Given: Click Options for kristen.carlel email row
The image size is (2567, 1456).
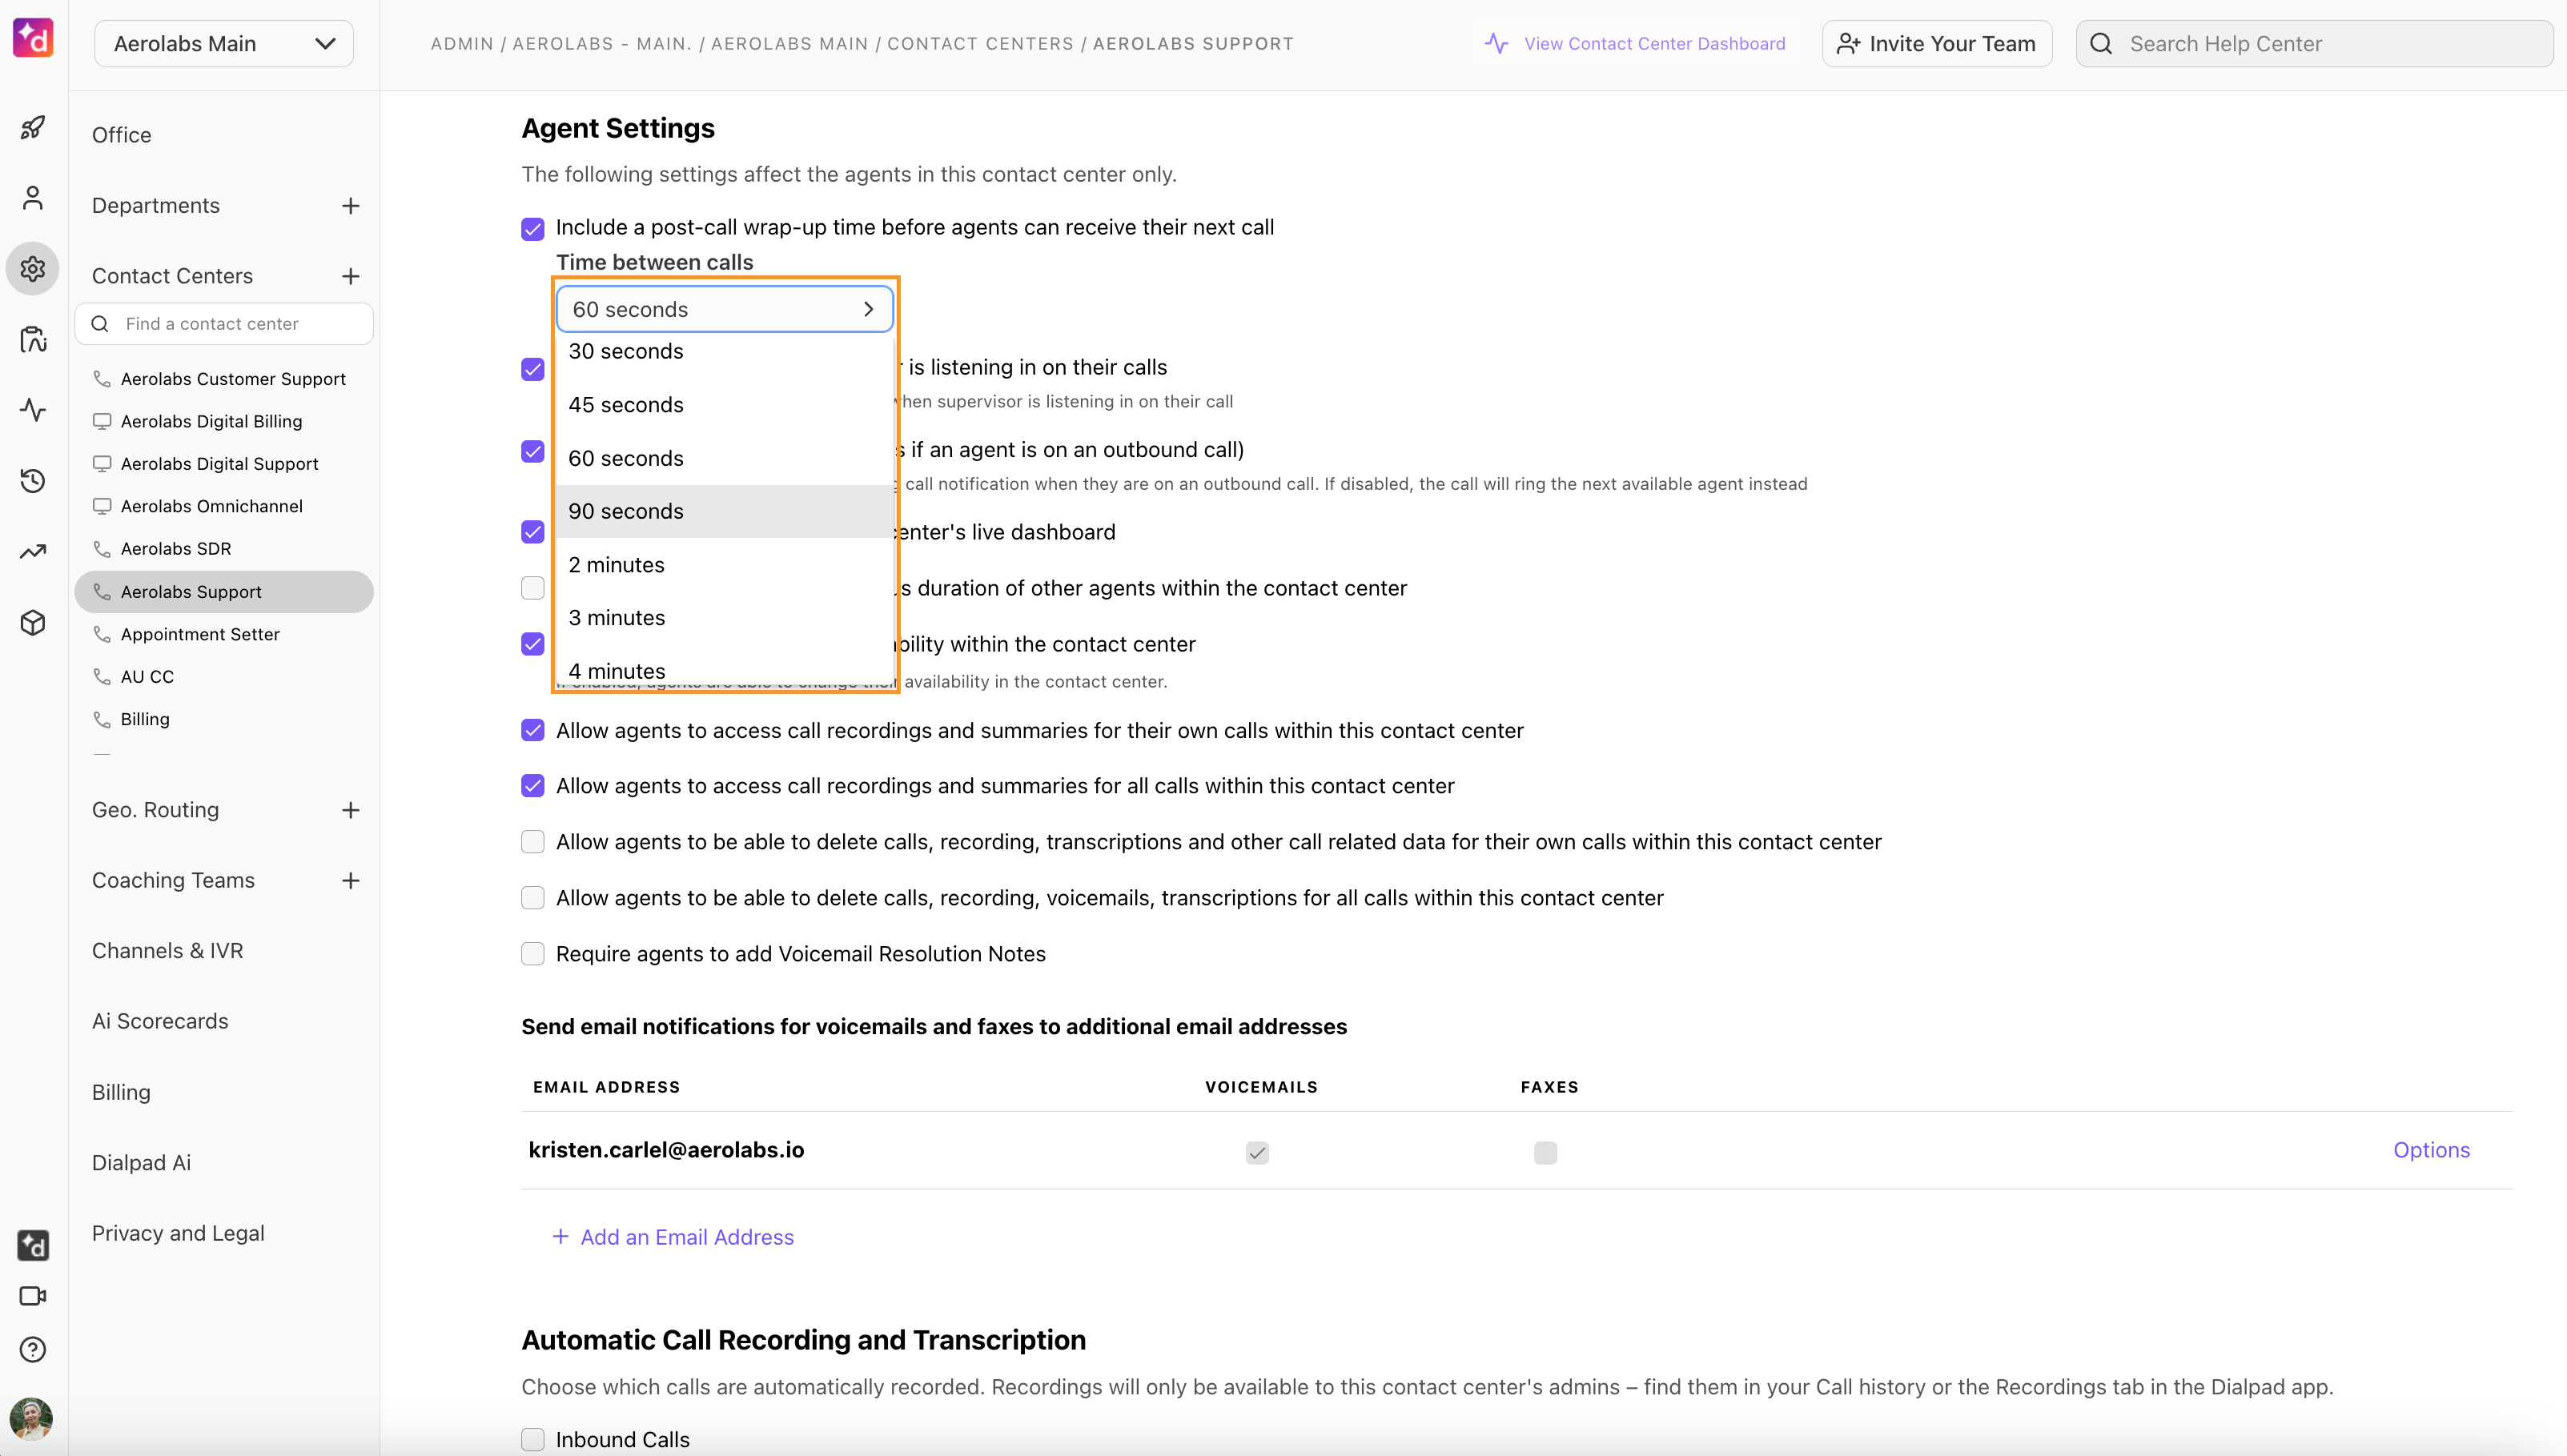Looking at the screenshot, I should pyautogui.click(x=2431, y=1150).
